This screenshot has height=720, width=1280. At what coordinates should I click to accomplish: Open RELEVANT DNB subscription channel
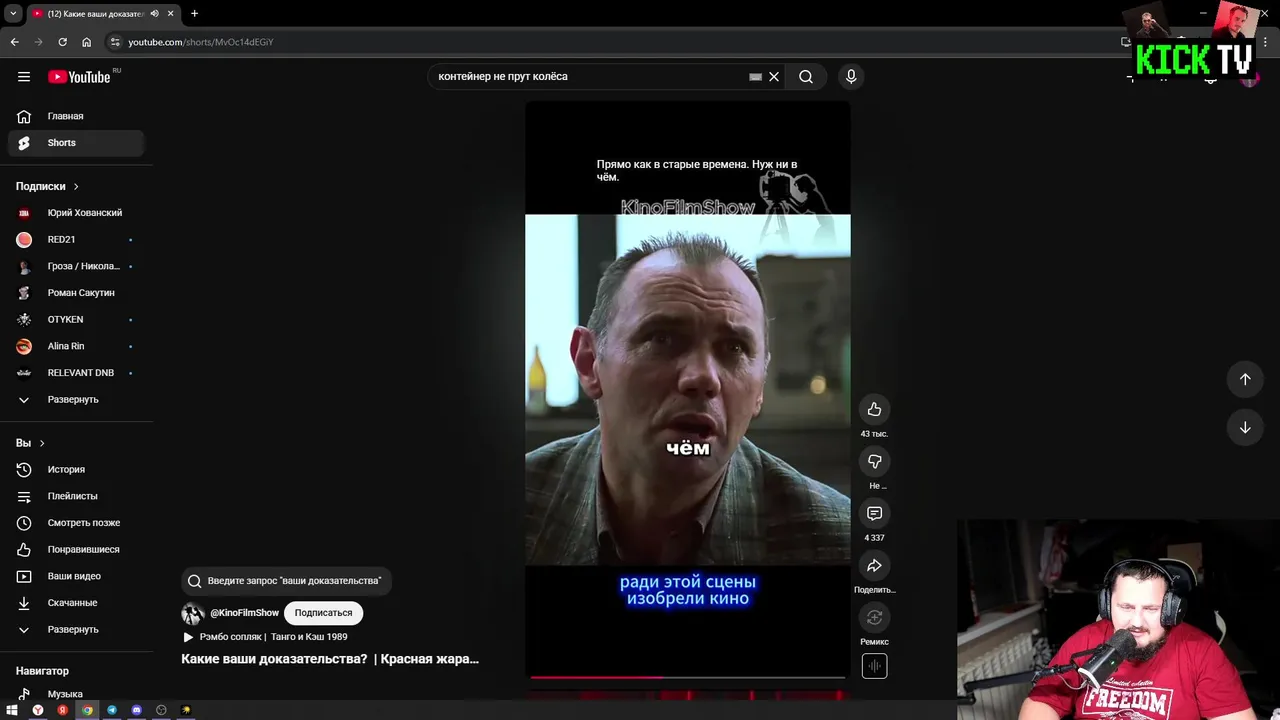[x=76, y=373]
